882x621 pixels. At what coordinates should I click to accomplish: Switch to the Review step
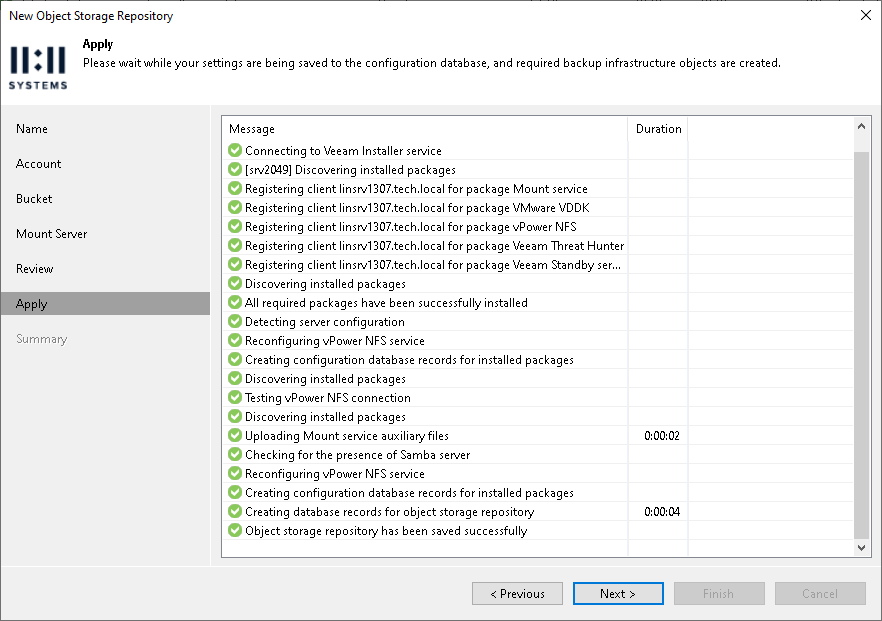[x=34, y=268]
